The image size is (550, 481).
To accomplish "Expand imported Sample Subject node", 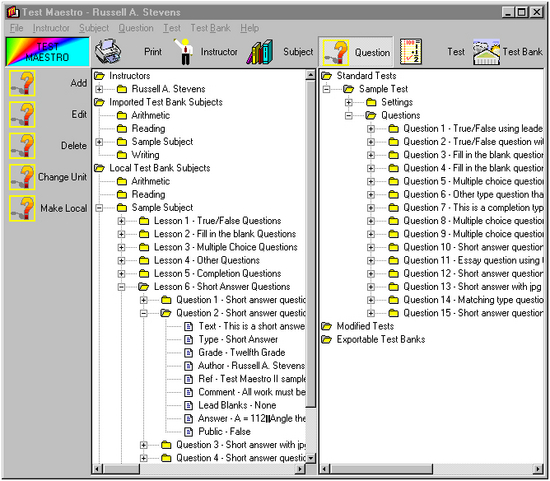I will [x=99, y=142].
